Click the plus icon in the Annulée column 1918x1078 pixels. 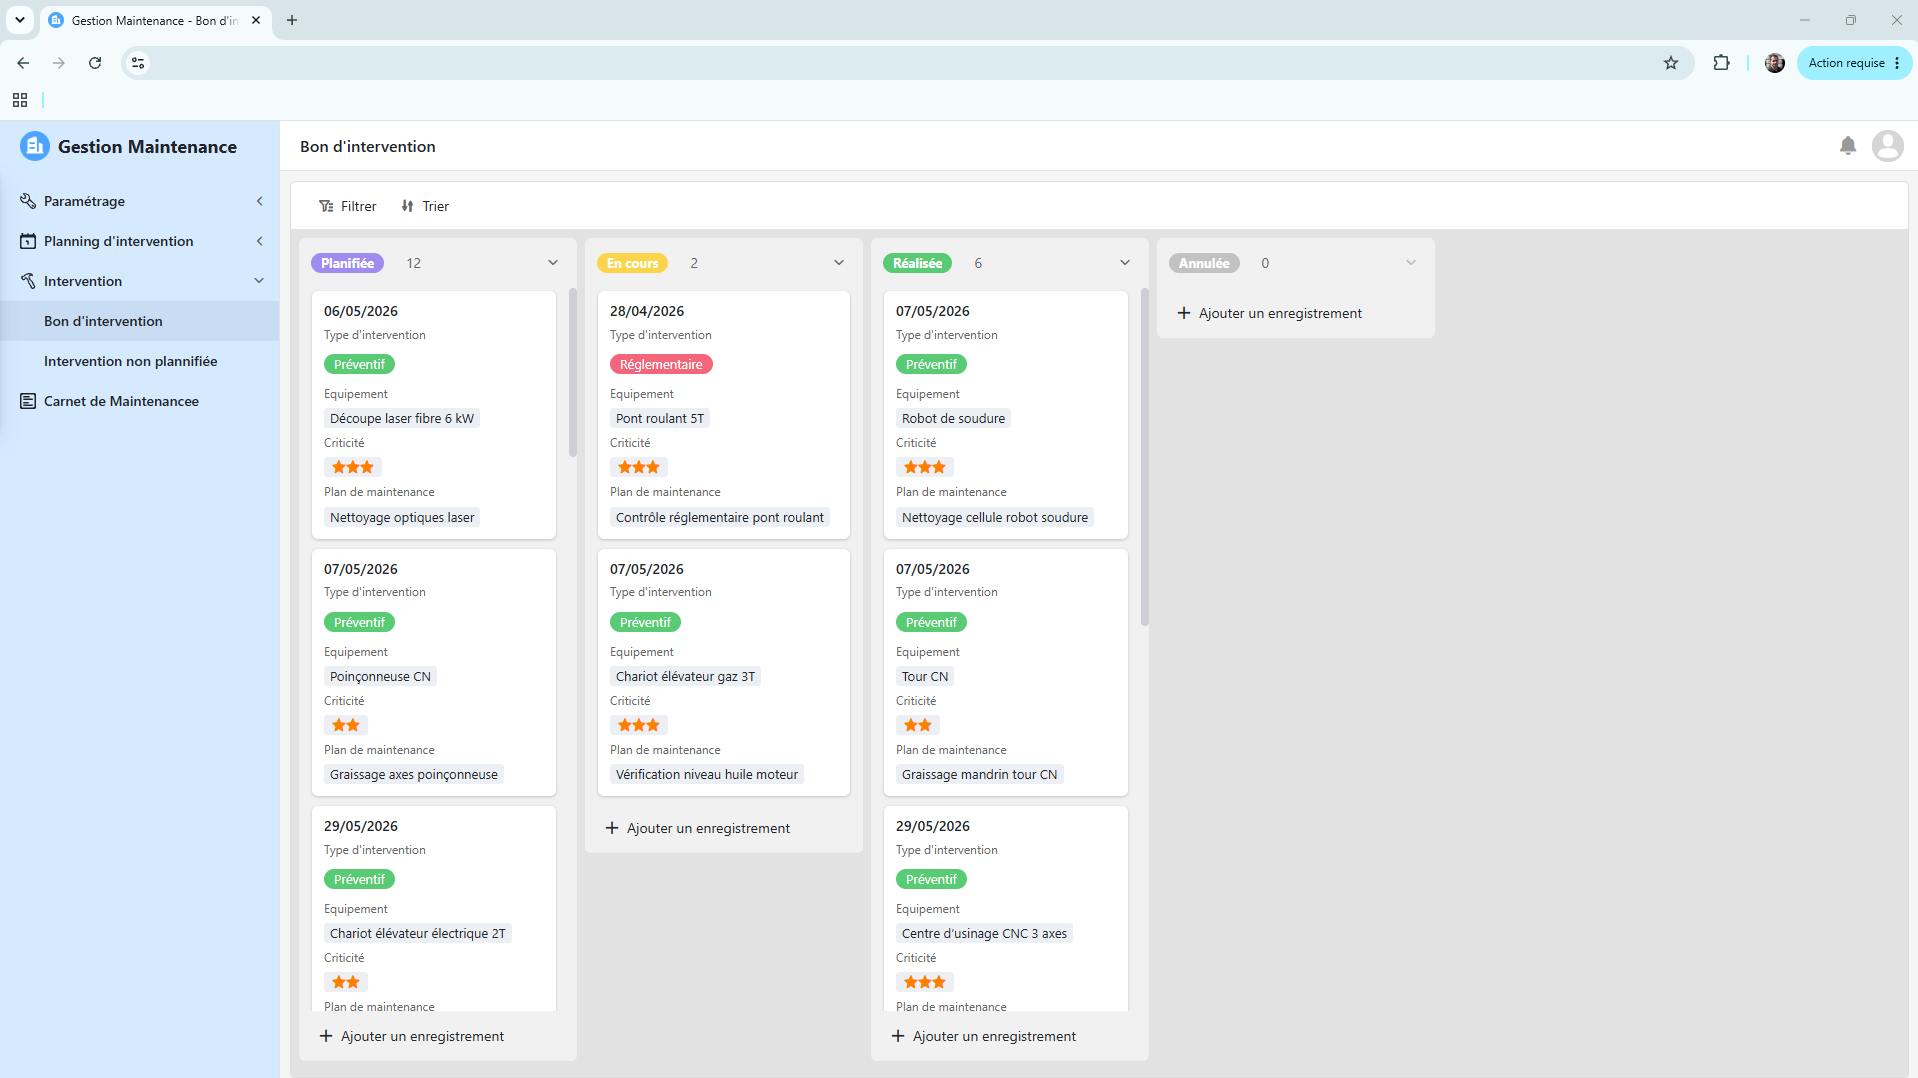(x=1184, y=313)
